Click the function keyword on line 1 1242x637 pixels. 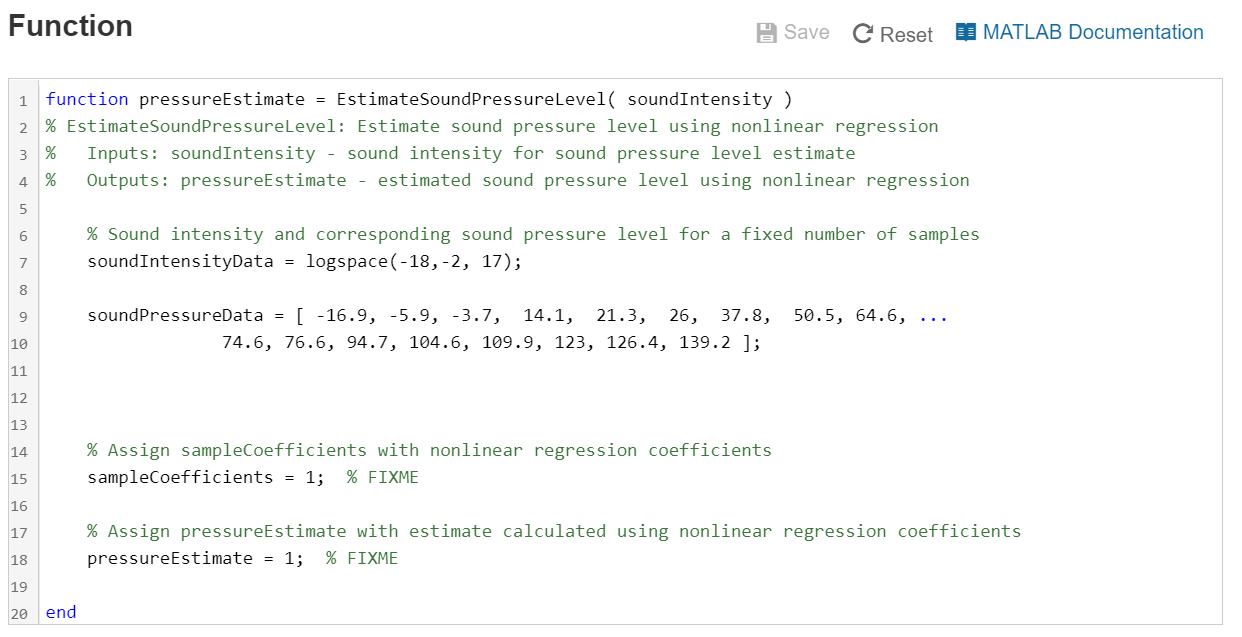87,99
